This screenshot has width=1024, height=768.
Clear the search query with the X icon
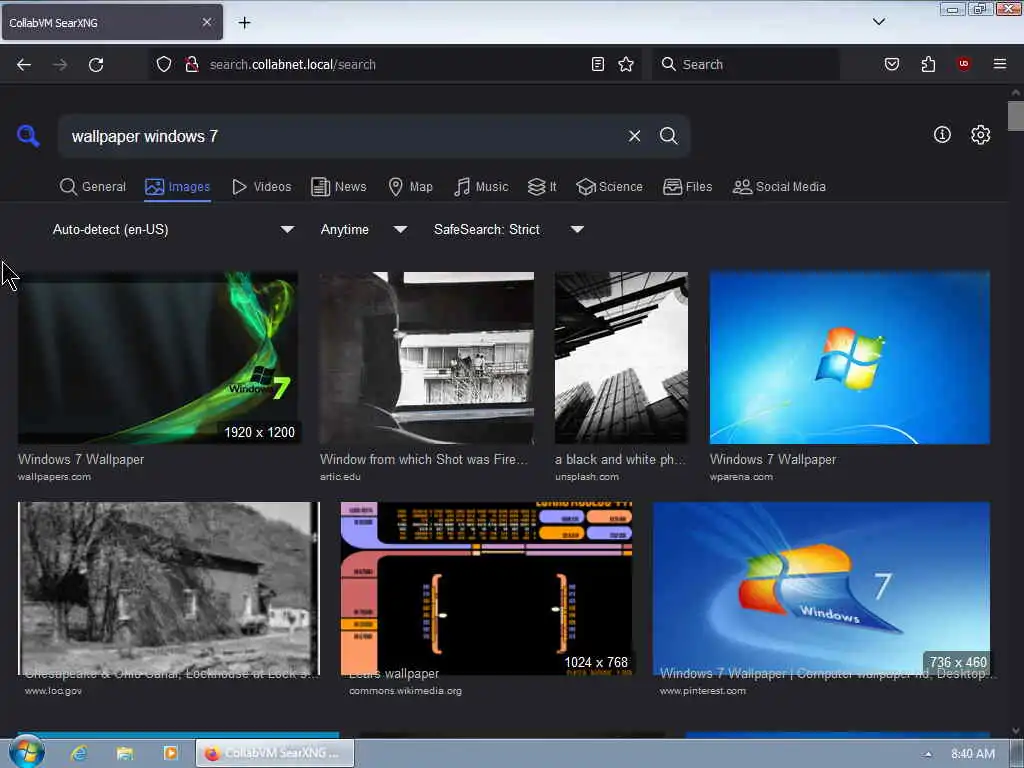click(634, 136)
